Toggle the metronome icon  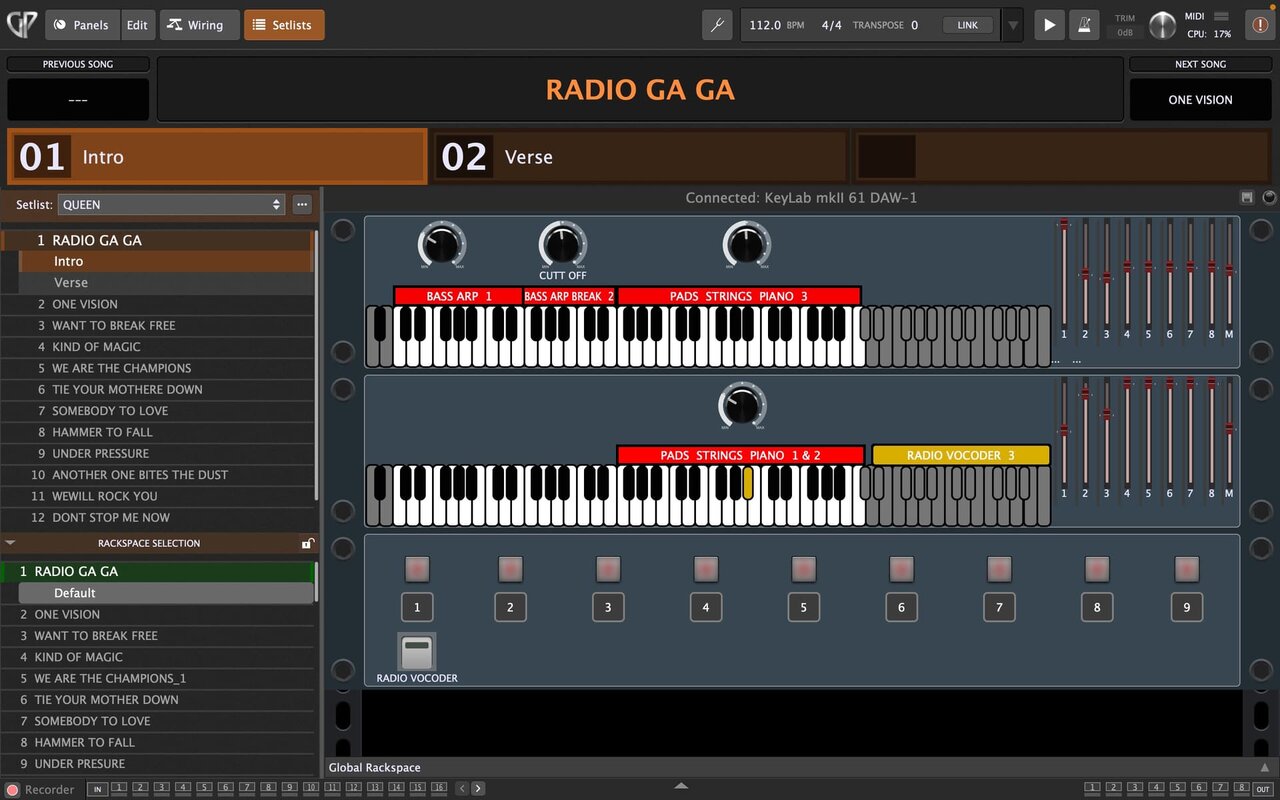1084,25
